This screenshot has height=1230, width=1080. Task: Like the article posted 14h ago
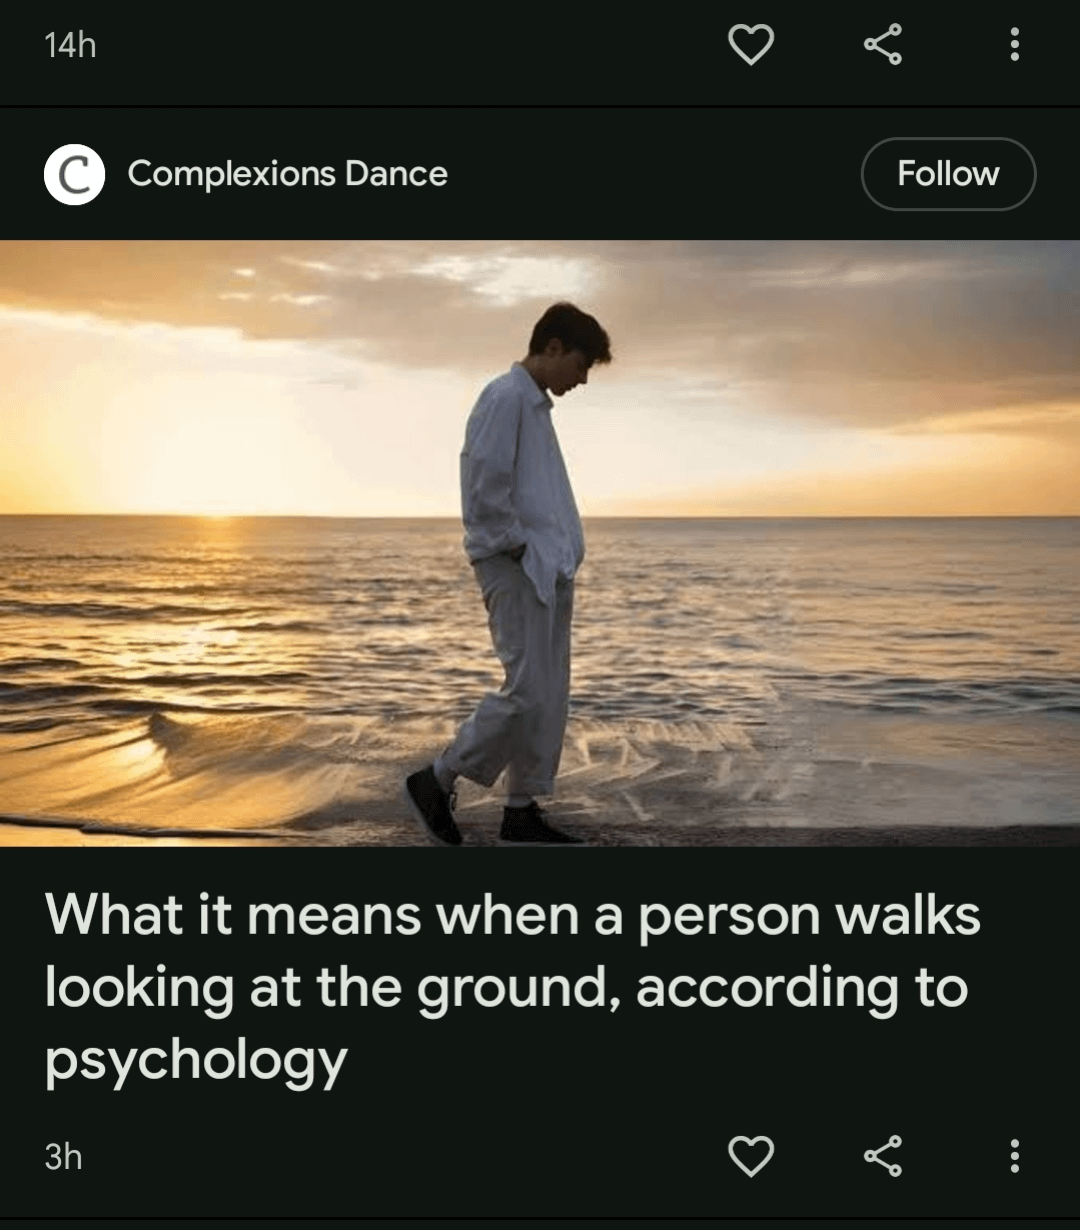(751, 45)
